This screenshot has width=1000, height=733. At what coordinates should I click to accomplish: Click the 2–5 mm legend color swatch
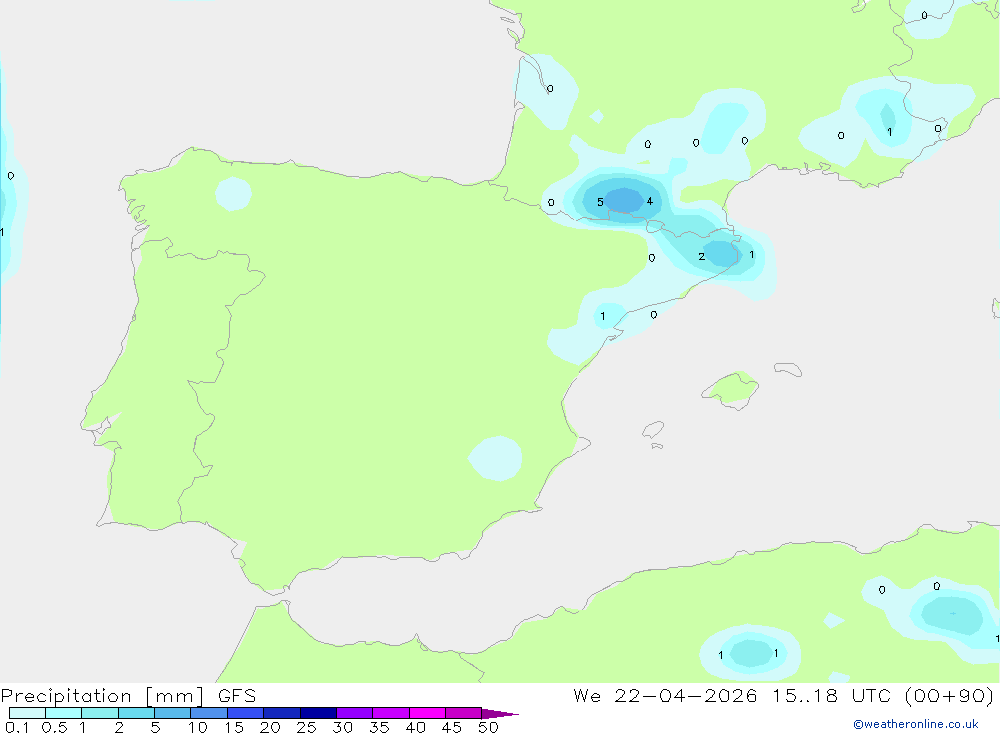pyautogui.click(x=136, y=713)
